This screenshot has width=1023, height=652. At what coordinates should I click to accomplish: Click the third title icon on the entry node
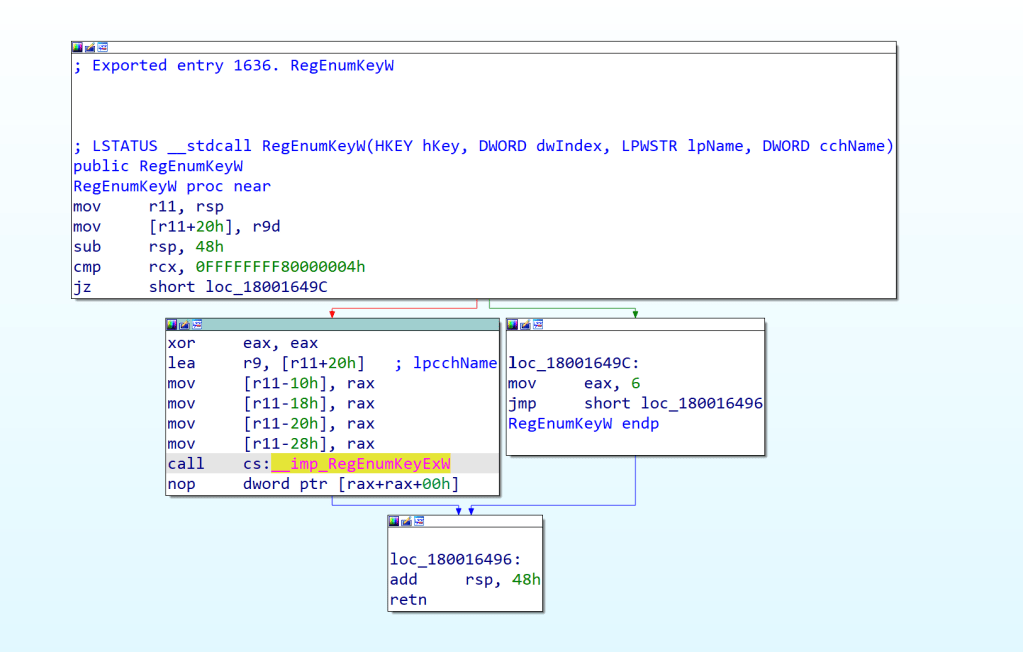102,47
